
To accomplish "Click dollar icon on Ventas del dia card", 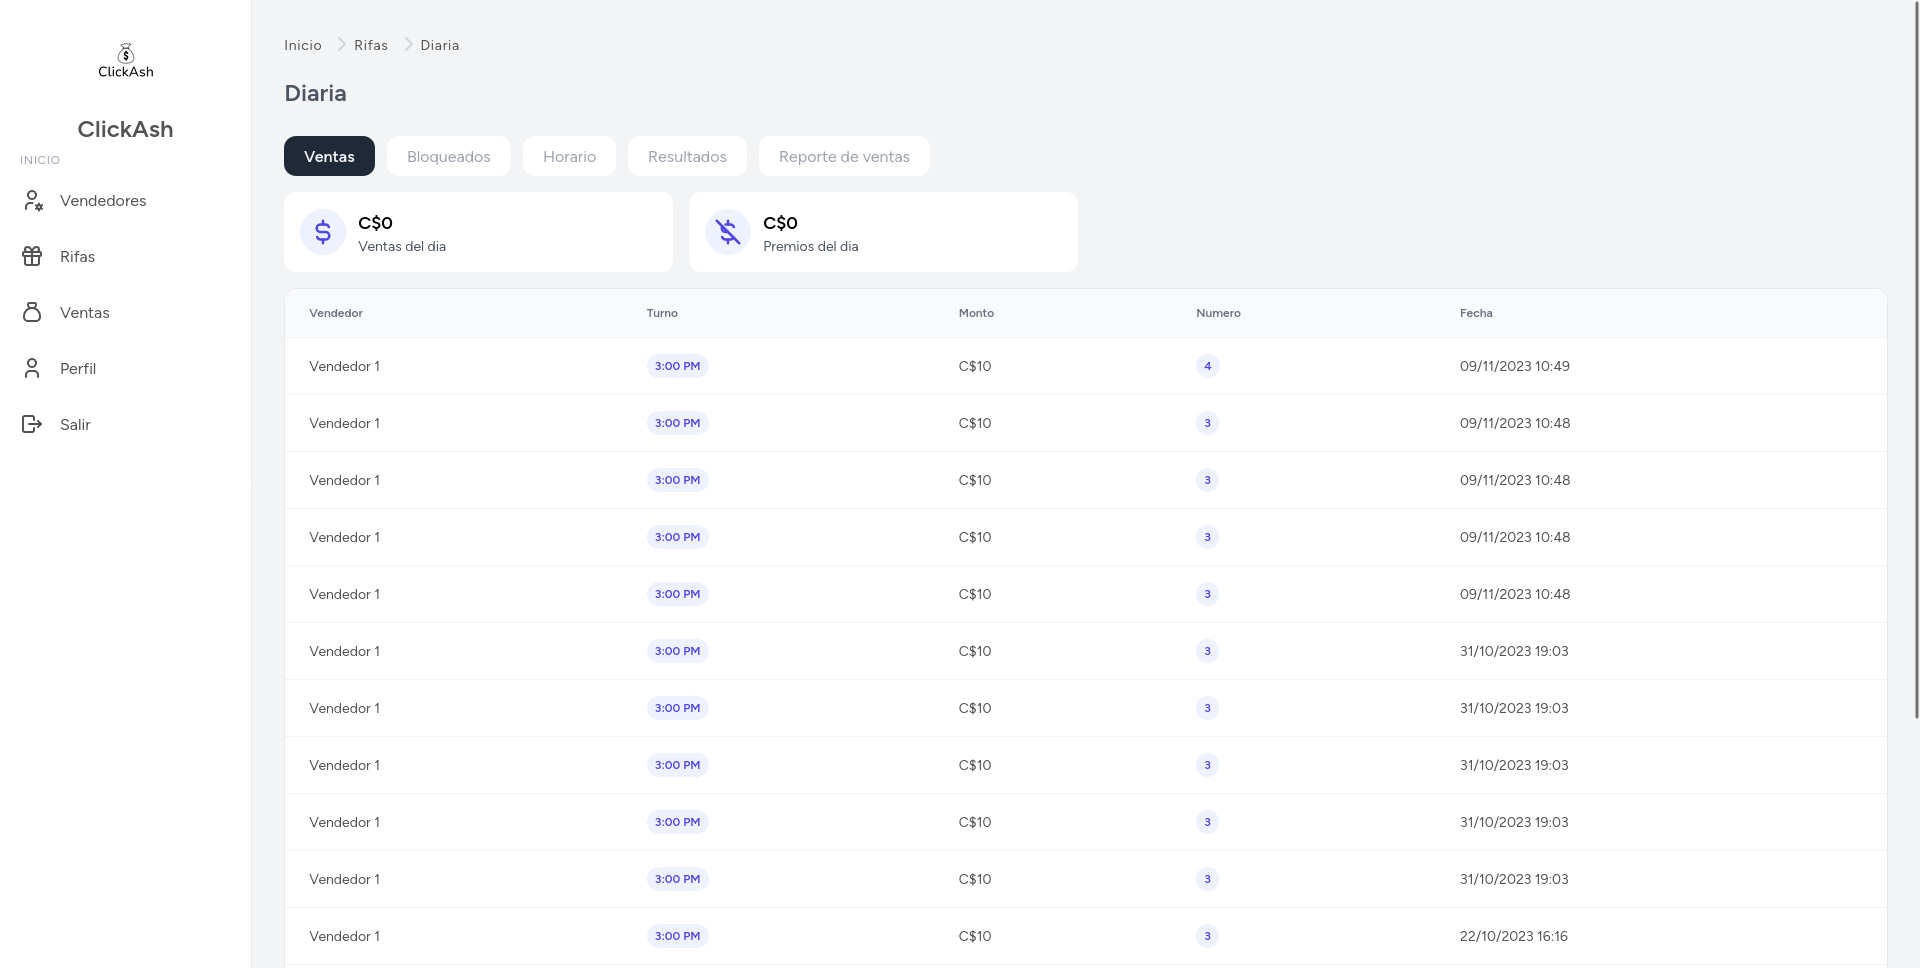I will tap(323, 232).
